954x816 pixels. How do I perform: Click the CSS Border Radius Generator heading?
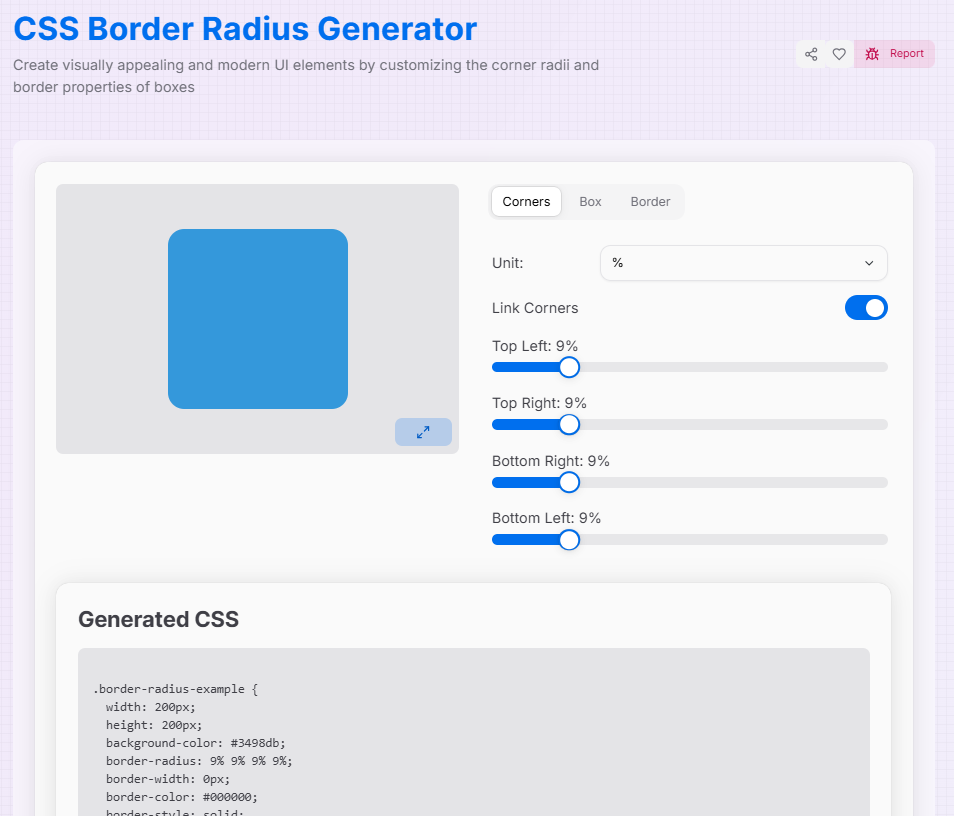(x=245, y=29)
